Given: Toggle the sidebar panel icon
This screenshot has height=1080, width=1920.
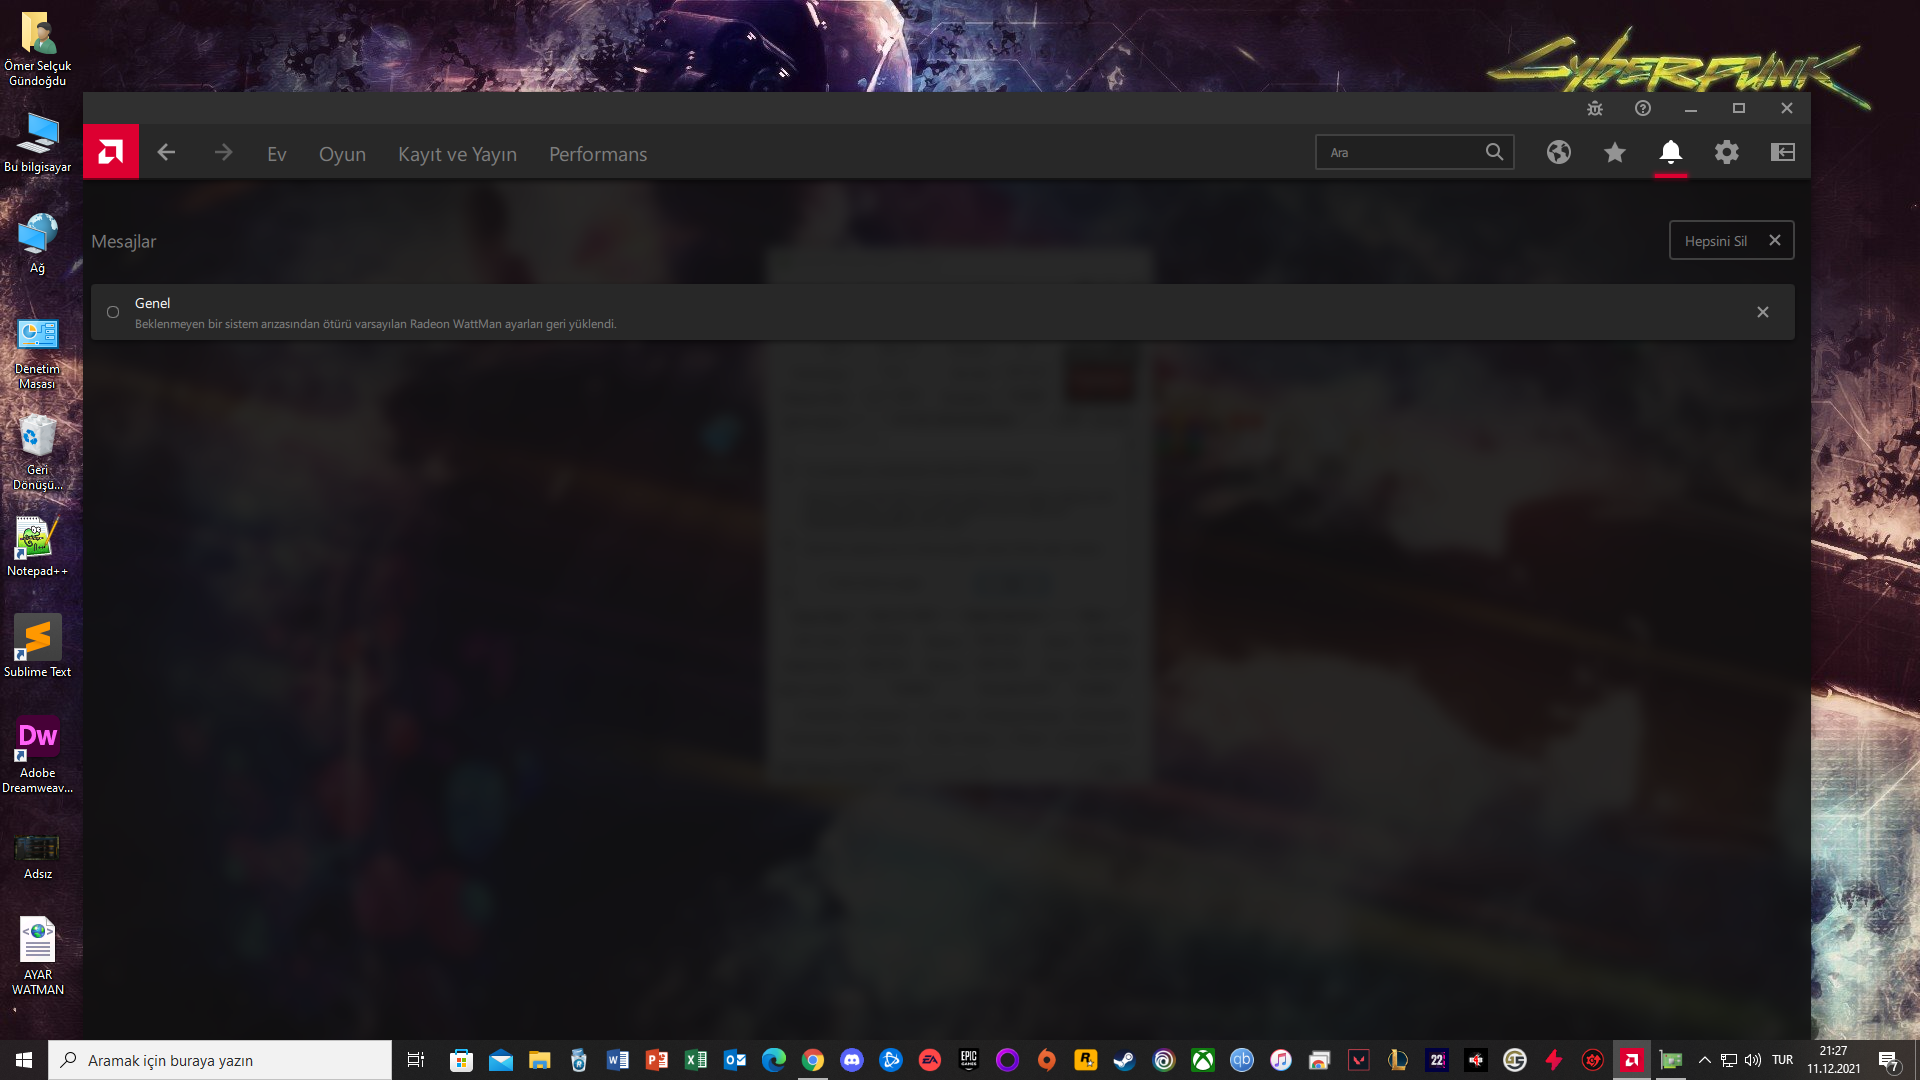Looking at the screenshot, I should 1782,152.
